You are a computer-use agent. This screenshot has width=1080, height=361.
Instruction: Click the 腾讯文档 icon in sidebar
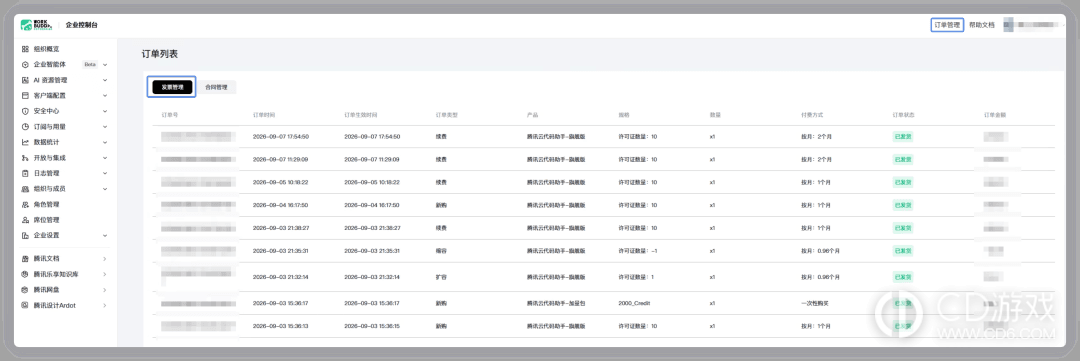[x=25, y=258]
